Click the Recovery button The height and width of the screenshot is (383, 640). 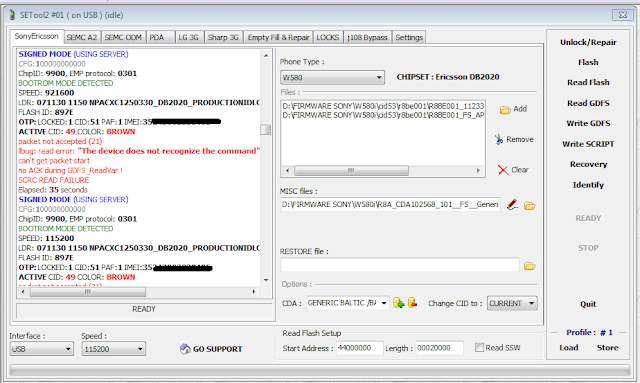588,164
